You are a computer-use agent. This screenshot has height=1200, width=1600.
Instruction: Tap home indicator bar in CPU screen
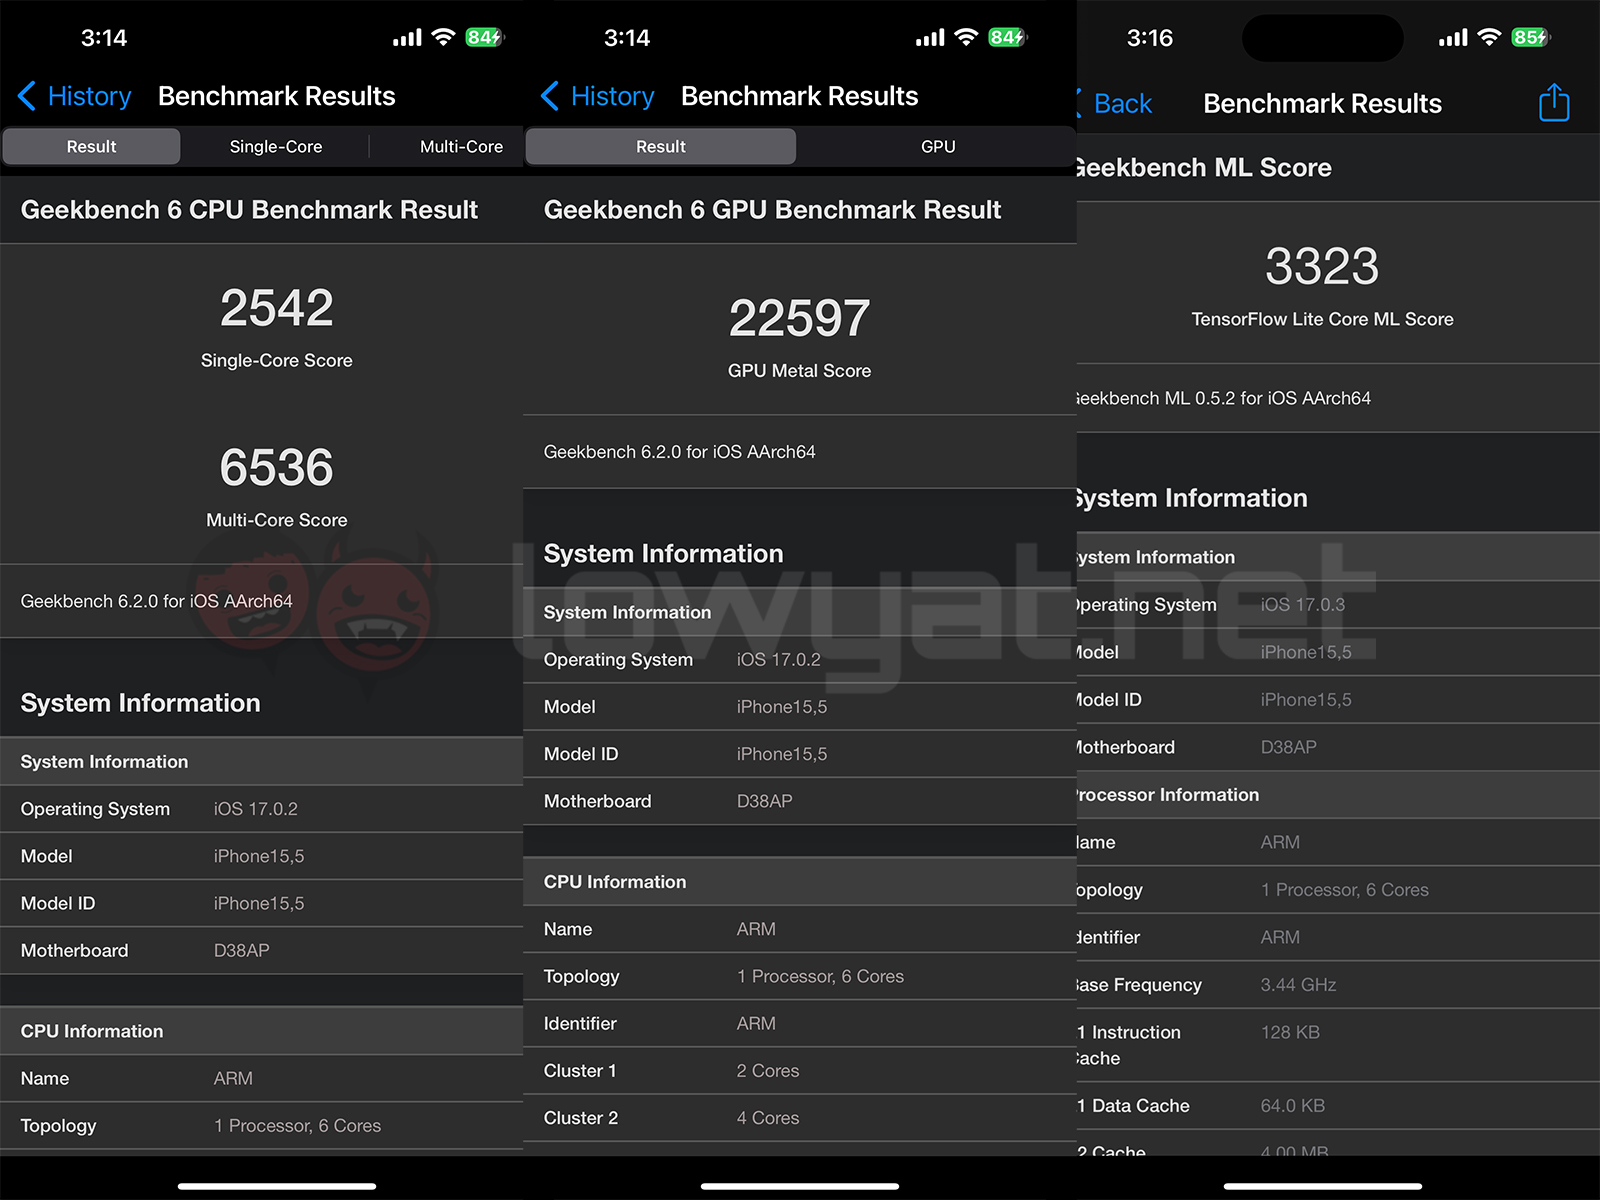(x=277, y=1186)
